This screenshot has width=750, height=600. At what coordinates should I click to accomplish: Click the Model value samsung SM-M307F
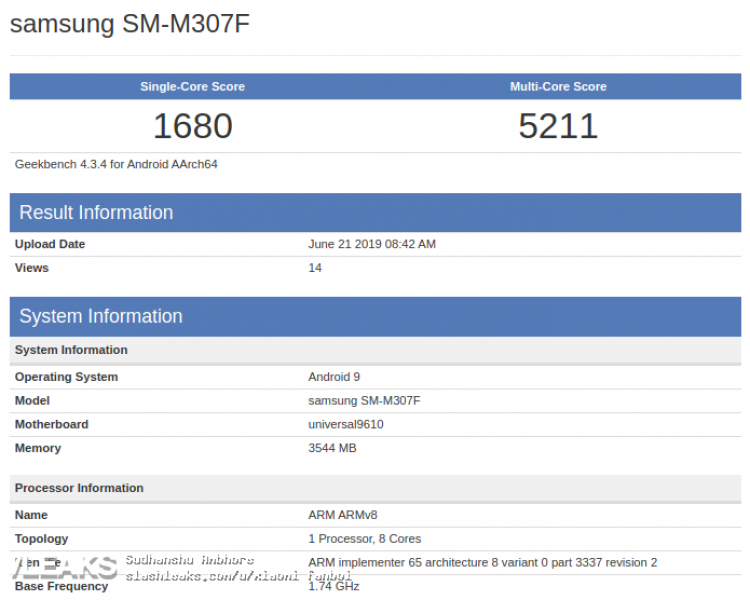click(364, 401)
